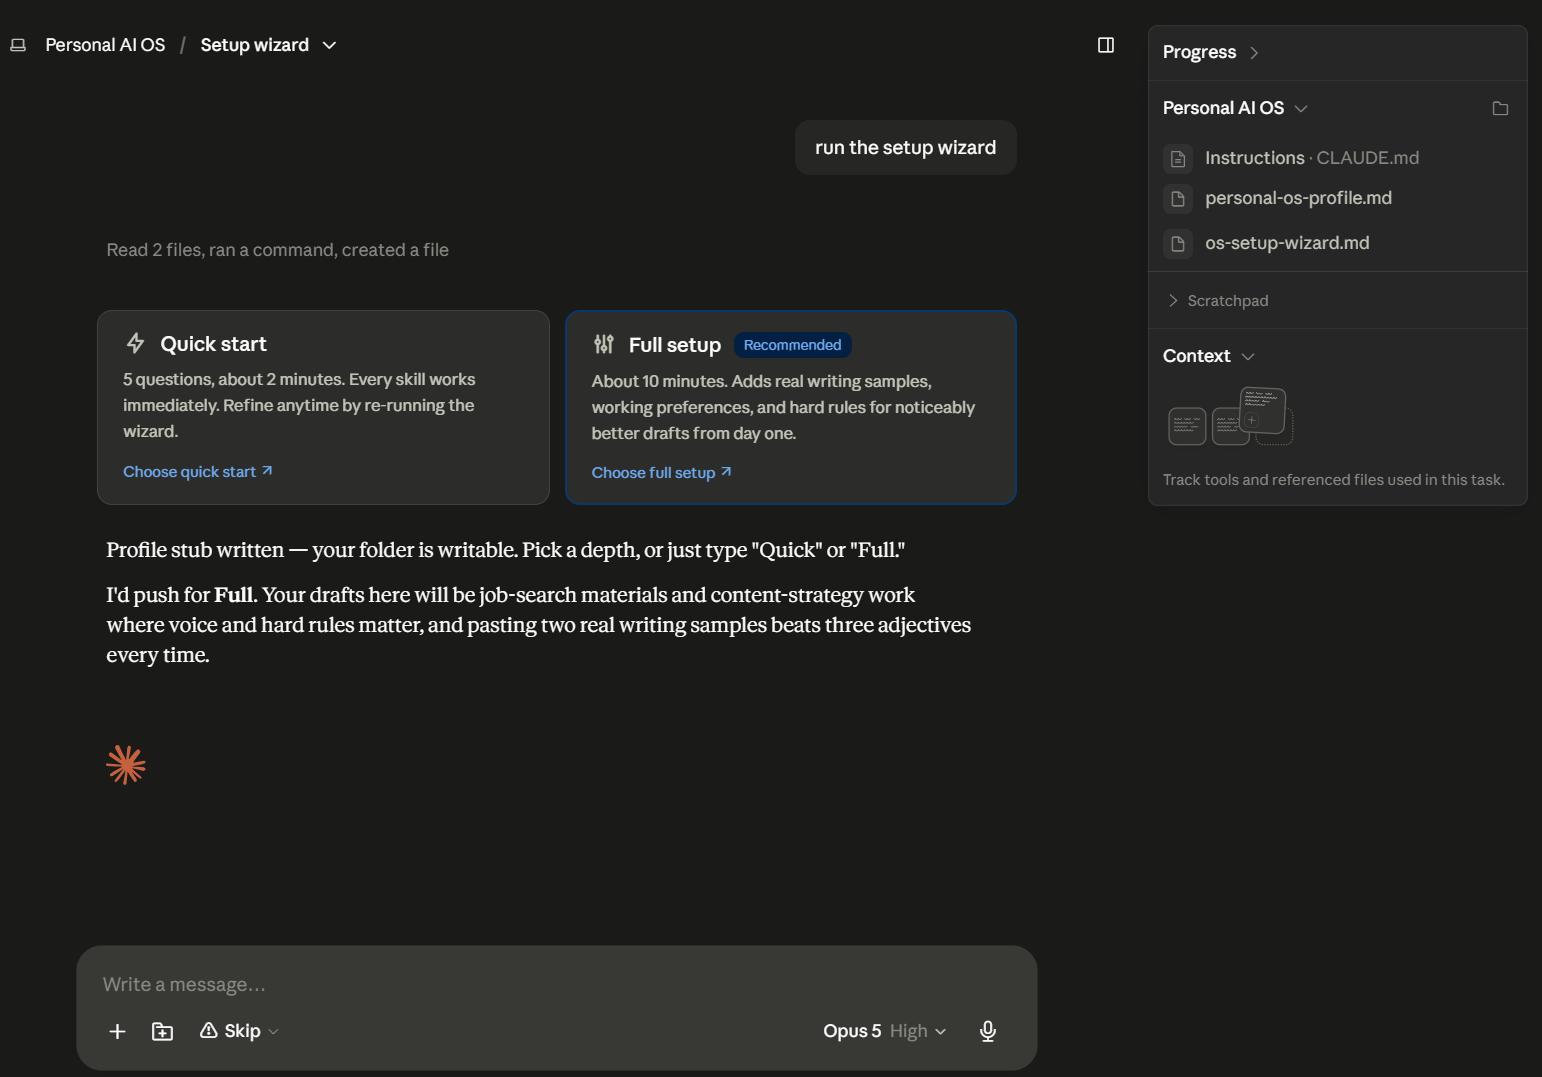Click the Context illustration thumbnail
This screenshot has width=1542, height=1077.
tap(1230, 416)
